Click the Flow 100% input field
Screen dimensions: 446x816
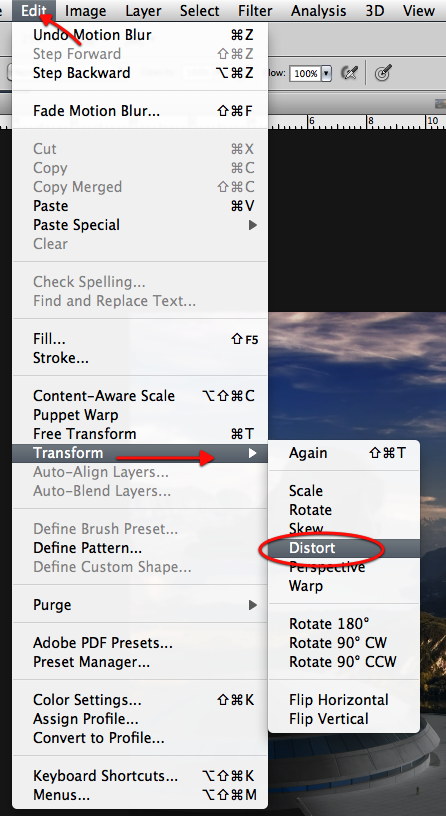click(x=305, y=73)
